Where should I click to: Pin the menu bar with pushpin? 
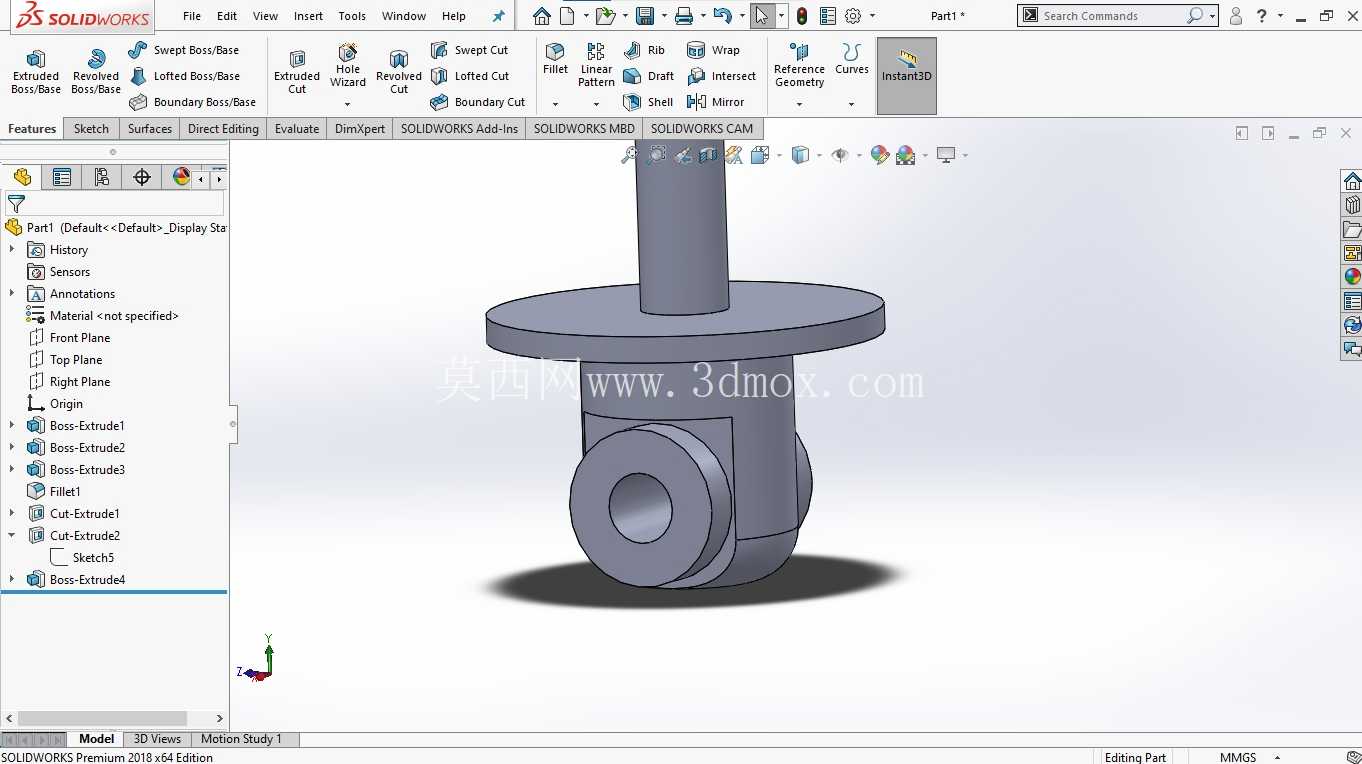pyautogui.click(x=499, y=16)
